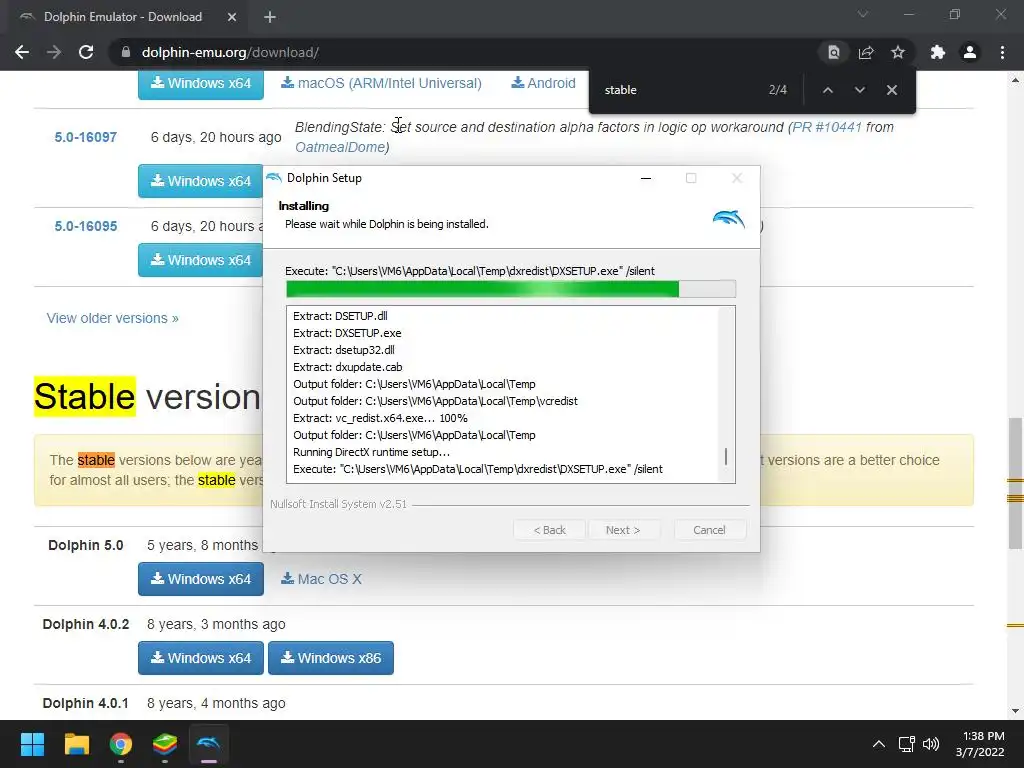Image resolution: width=1024 pixels, height=768 pixels.
Task: Download Dolphin 4.0.2 Windows x64
Action: pos(200,658)
